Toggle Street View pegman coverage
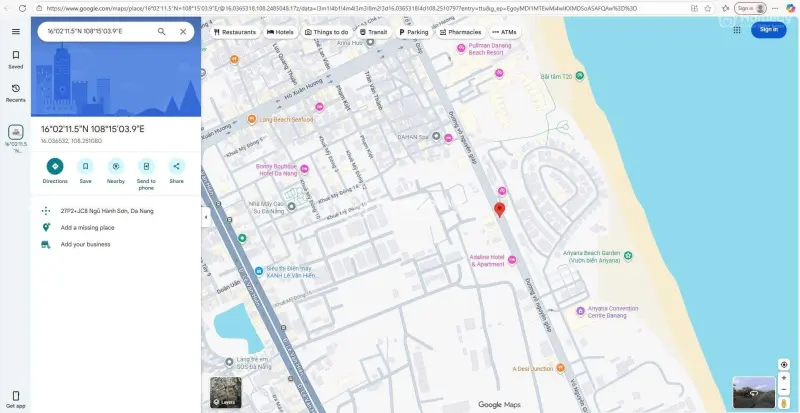The width and height of the screenshot is (800, 413). 783,403
